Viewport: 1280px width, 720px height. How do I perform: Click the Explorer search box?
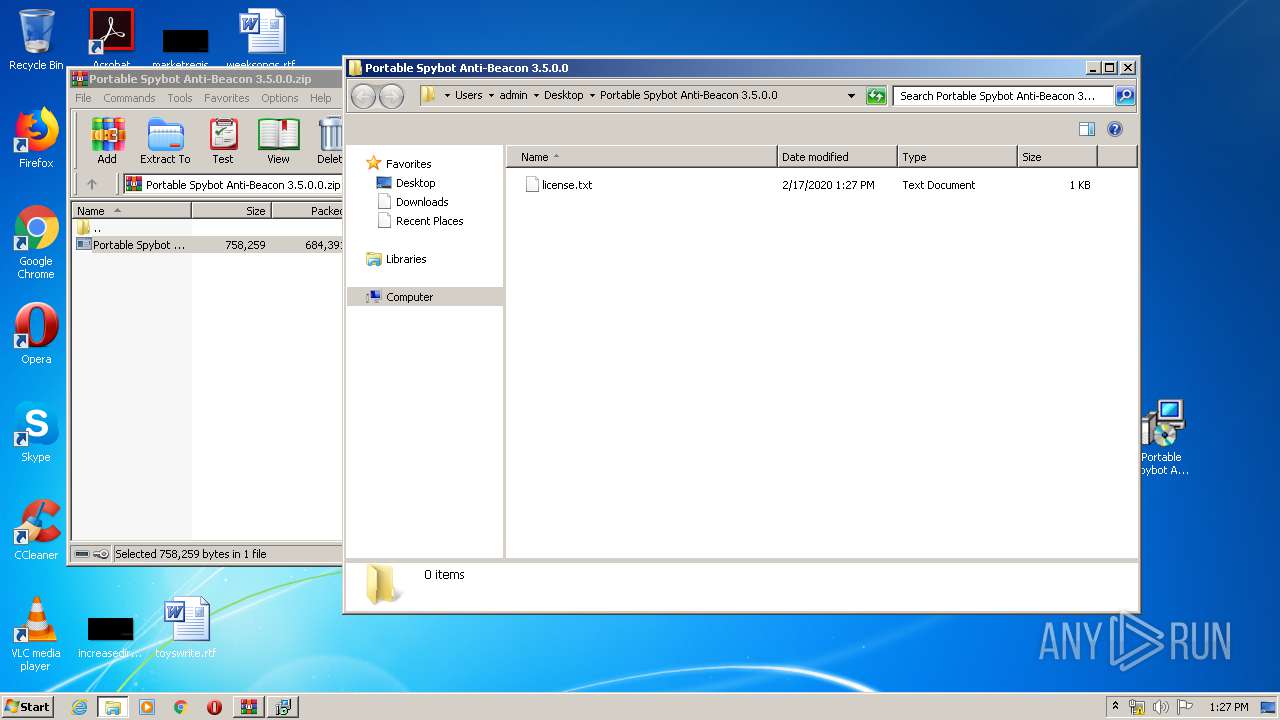pyautogui.click(x=1001, y=96)
